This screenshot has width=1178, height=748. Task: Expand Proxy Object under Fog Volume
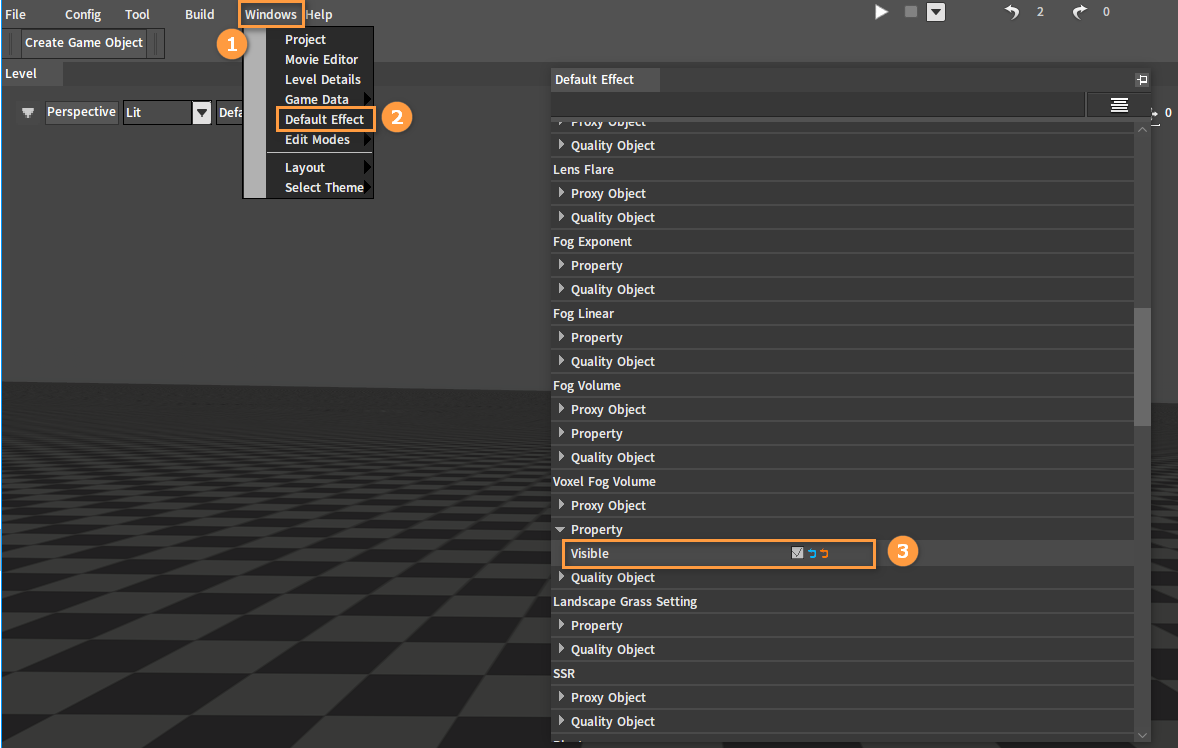tap(560, 409)
